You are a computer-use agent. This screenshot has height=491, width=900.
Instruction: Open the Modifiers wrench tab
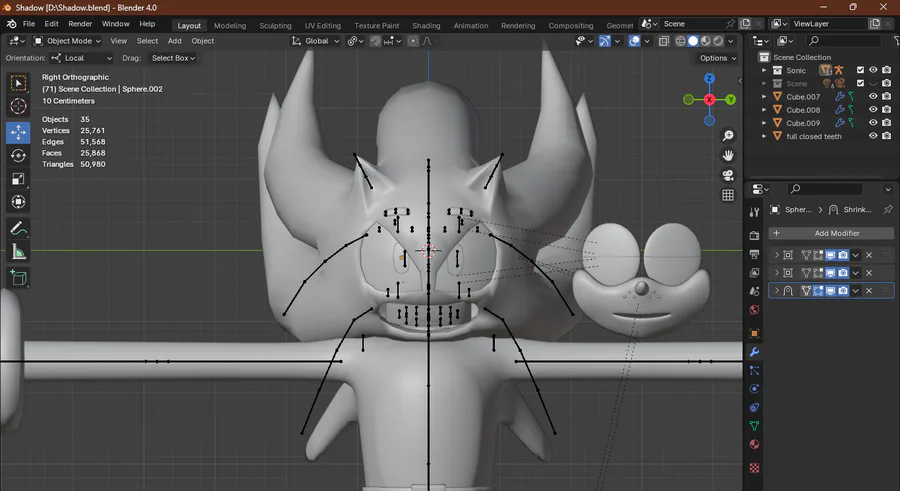(x=754, y=352)
